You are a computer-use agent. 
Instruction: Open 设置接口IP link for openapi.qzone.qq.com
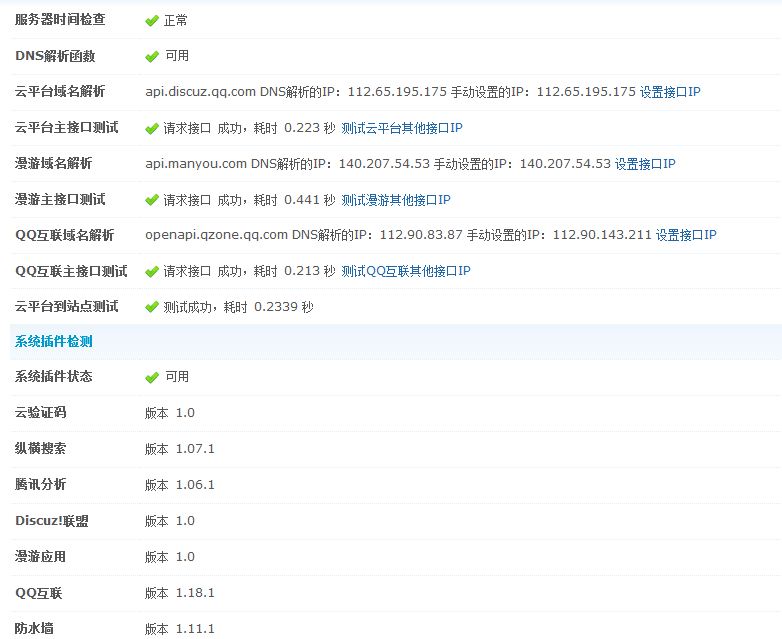click(x=686, y=235)
